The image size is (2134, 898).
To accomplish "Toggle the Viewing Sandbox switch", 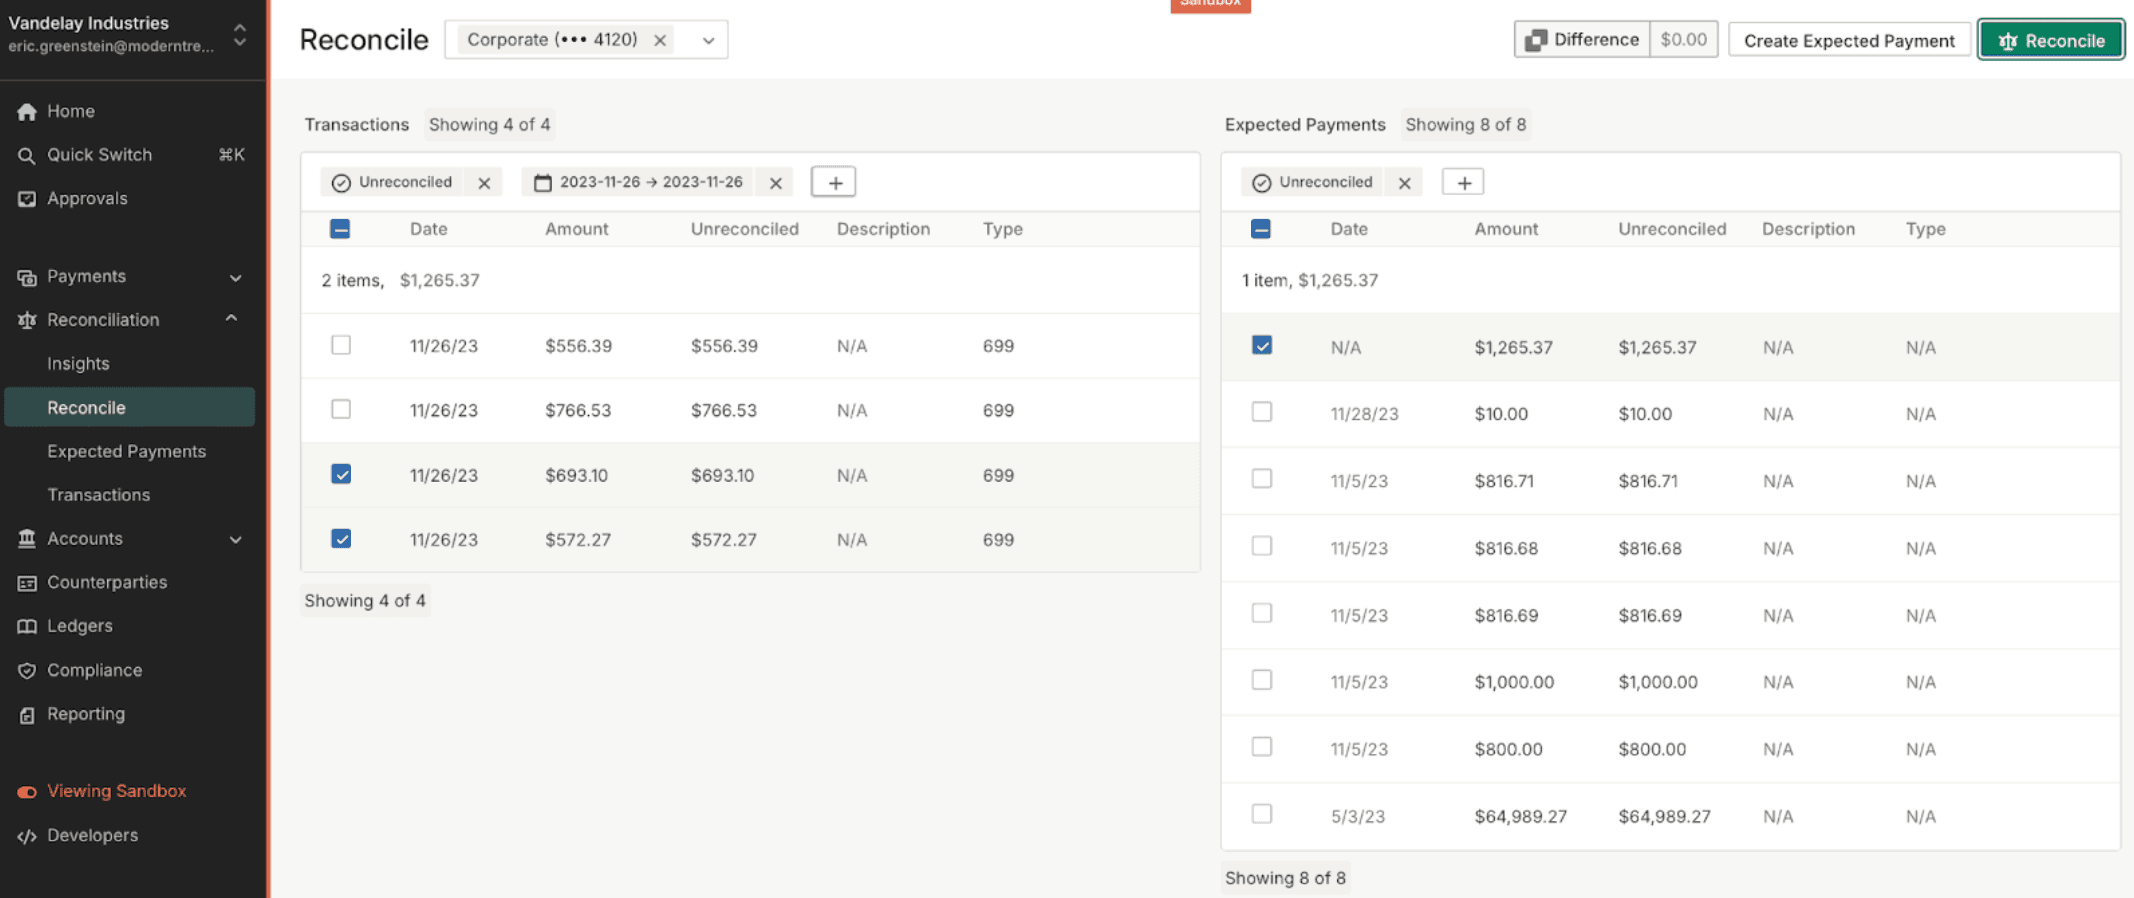I will pos(27,792).
